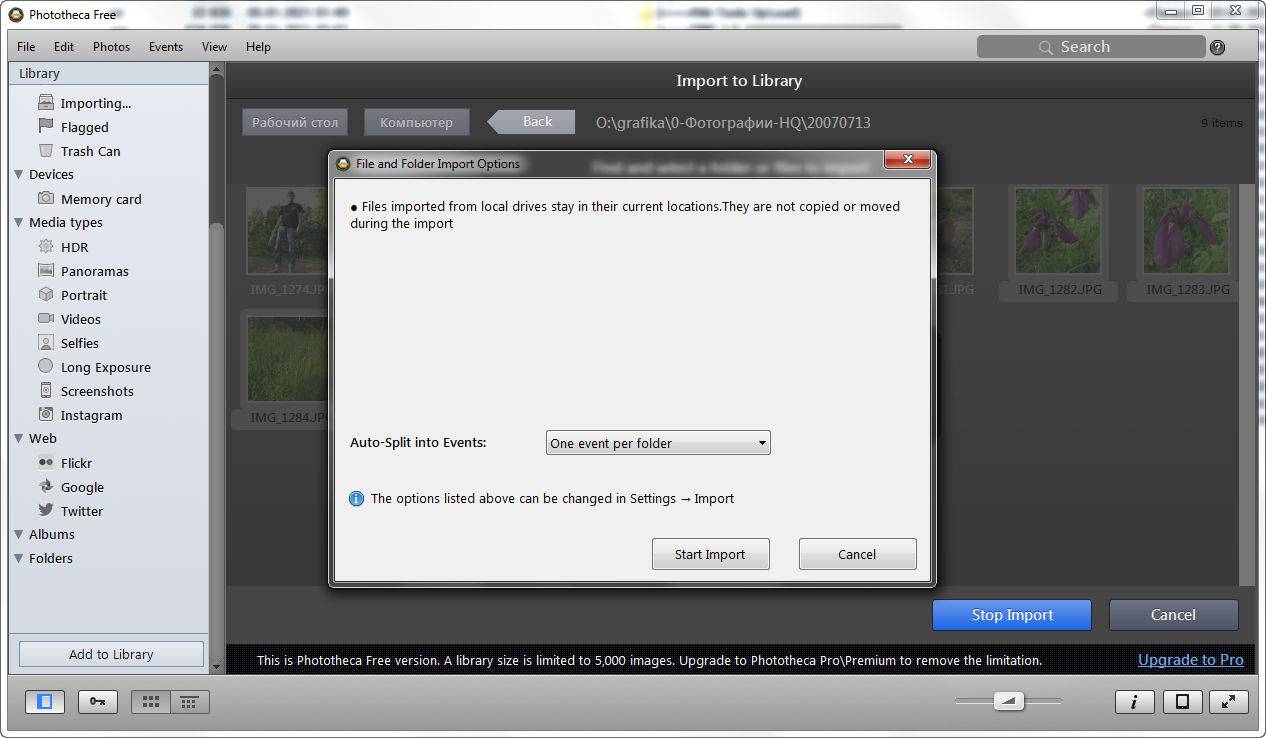This screenshot has height=738, width=1266.
Task: Go Back in the import browser
Action: coord(531,122)
